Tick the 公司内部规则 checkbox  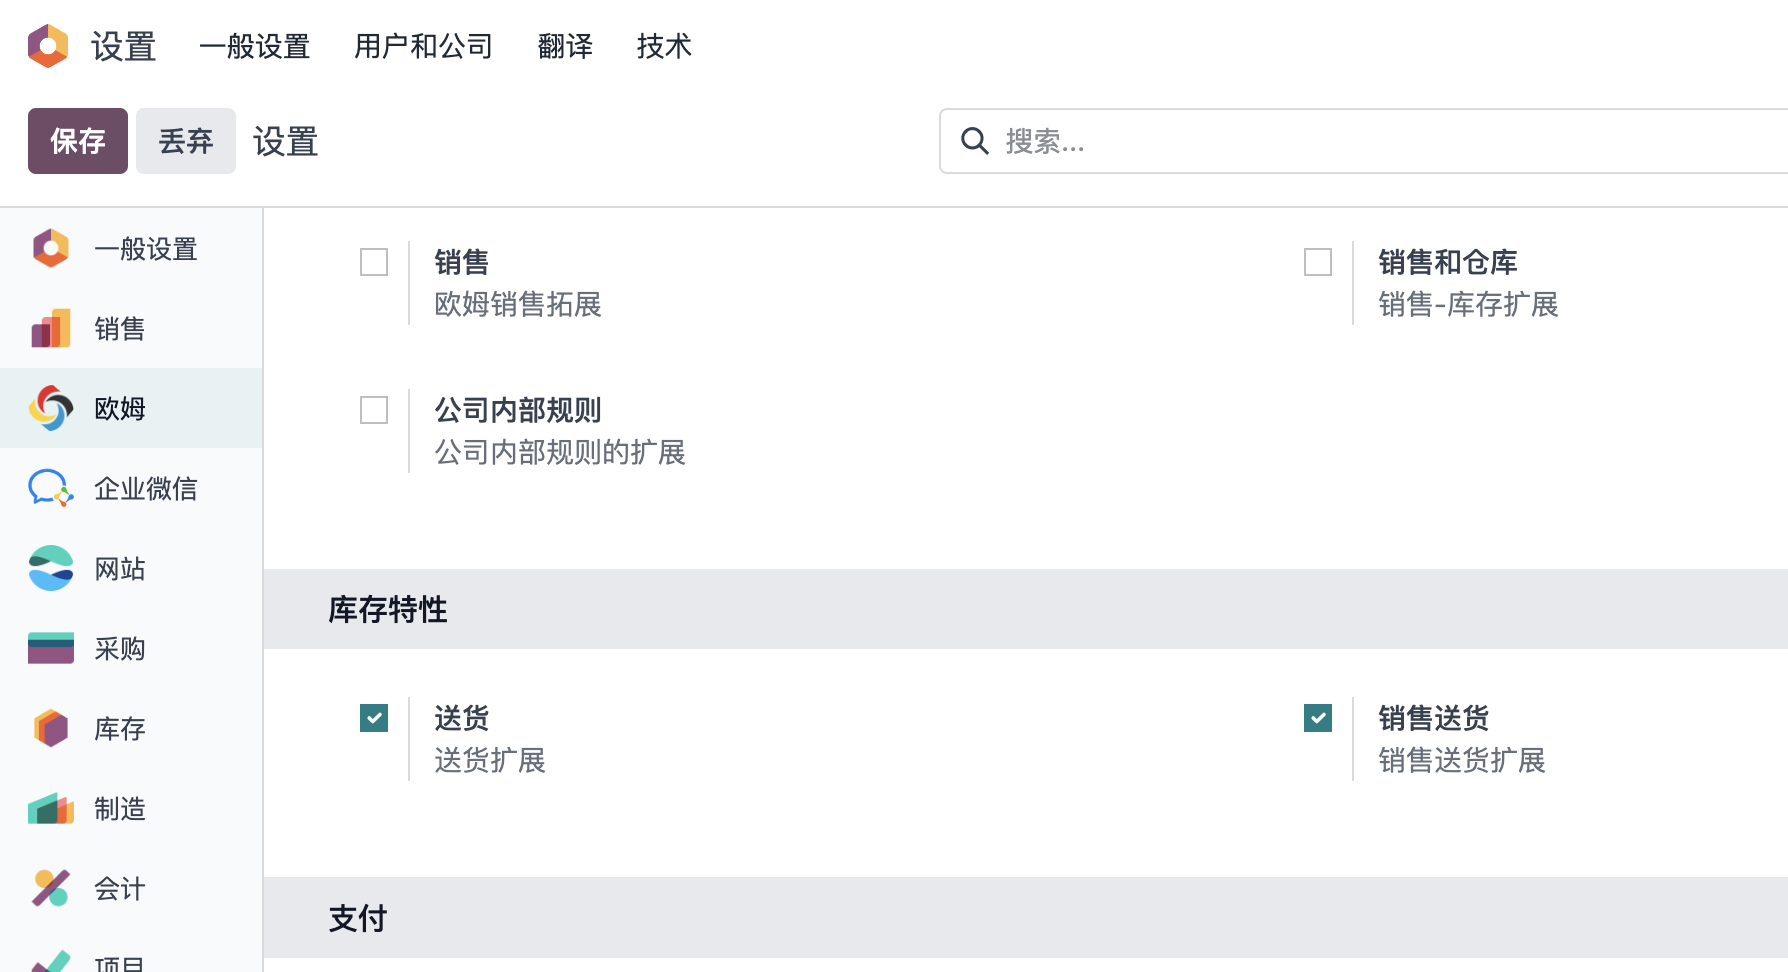coord(374,410)
